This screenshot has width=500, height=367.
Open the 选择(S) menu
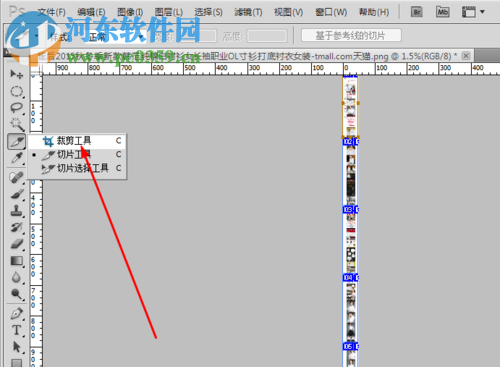[208, 12]
